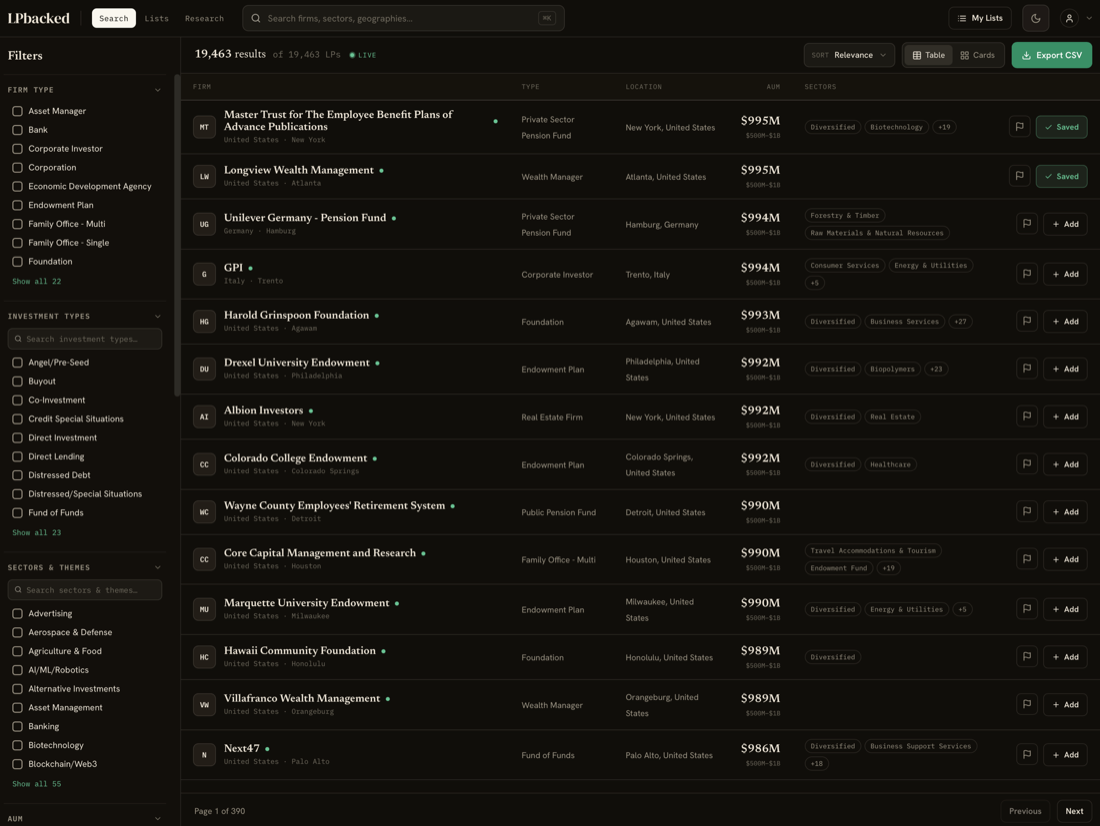Flag Harold Grinspoon Foundation row
The width and height of the screenshot is (1100, 826).
click(x=1026, y=321)
